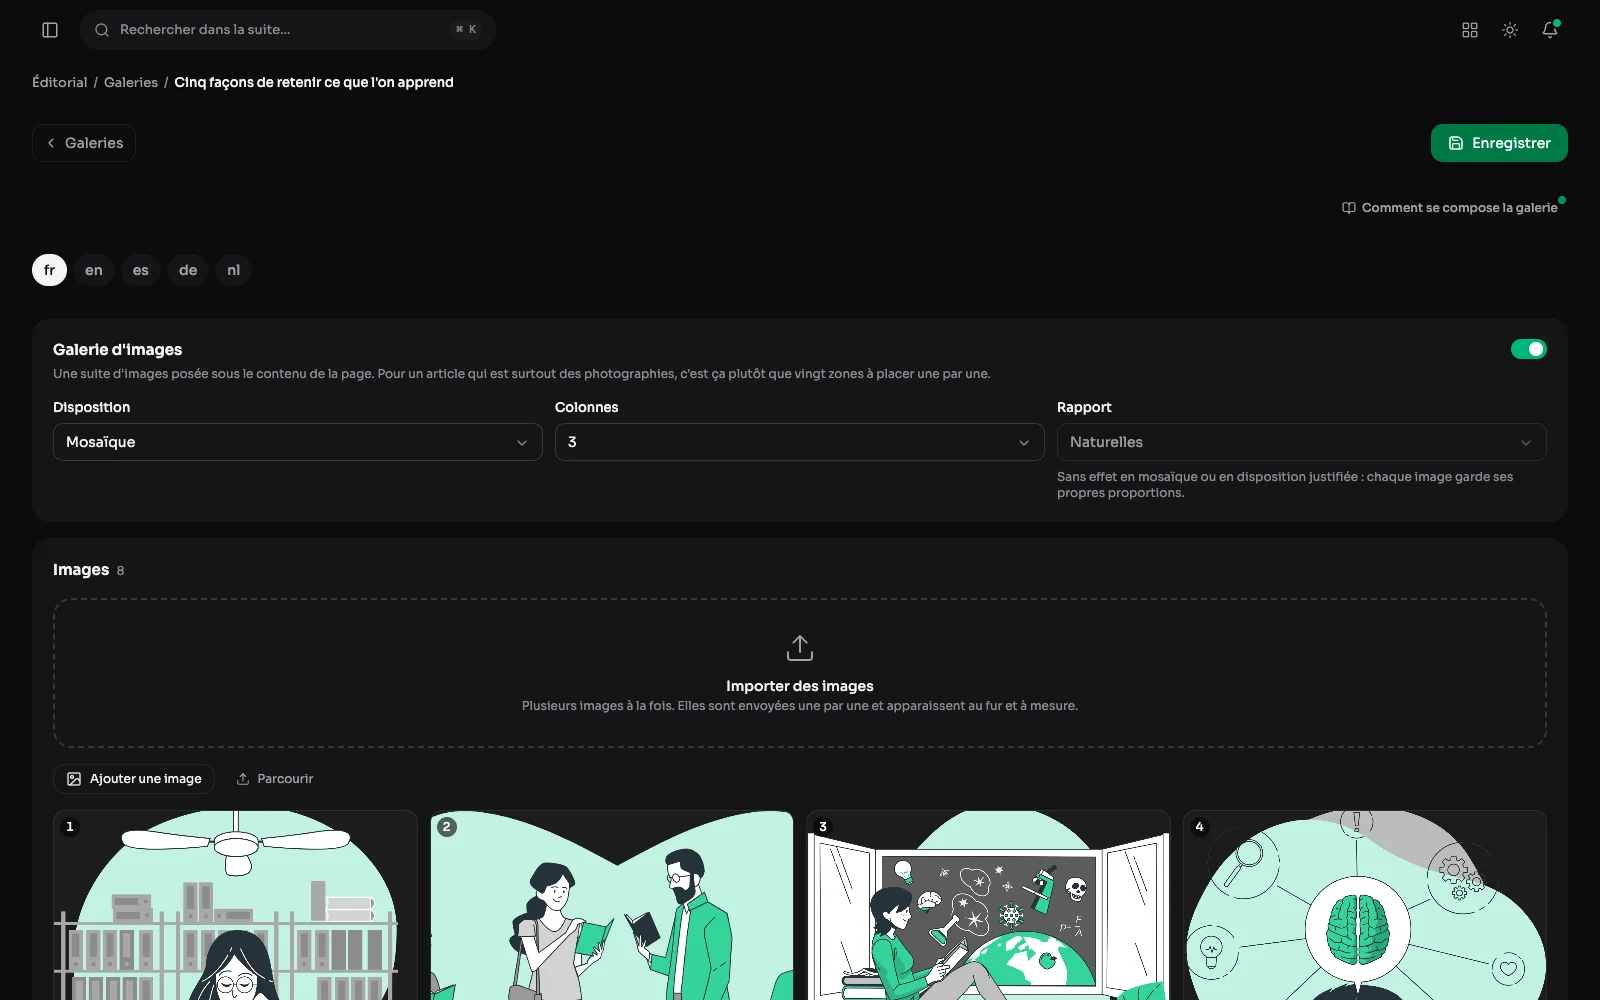1600x1000 pixels.
Task: Select the fr language tab
Action: 49,270
